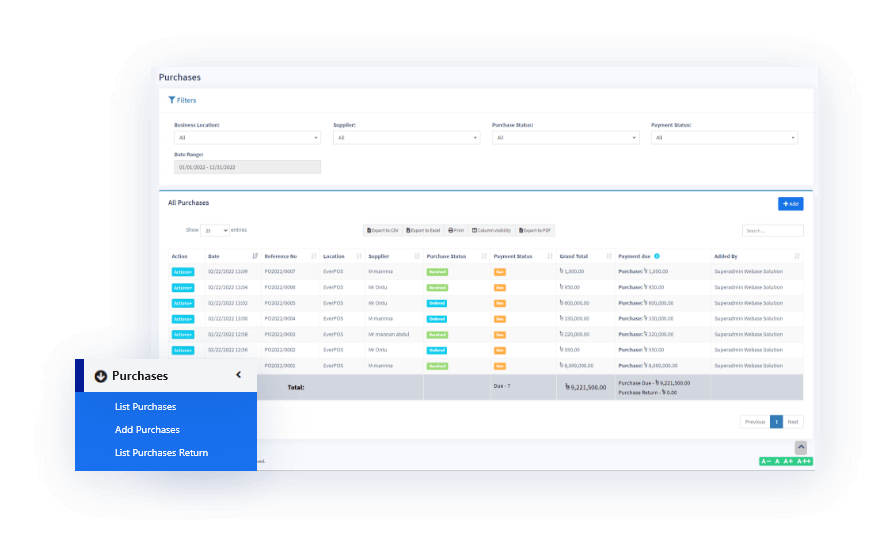The height and width of the screenshot is (554, 896).
Task: Open List Purchases Return menu item
Action: point(161,453)
